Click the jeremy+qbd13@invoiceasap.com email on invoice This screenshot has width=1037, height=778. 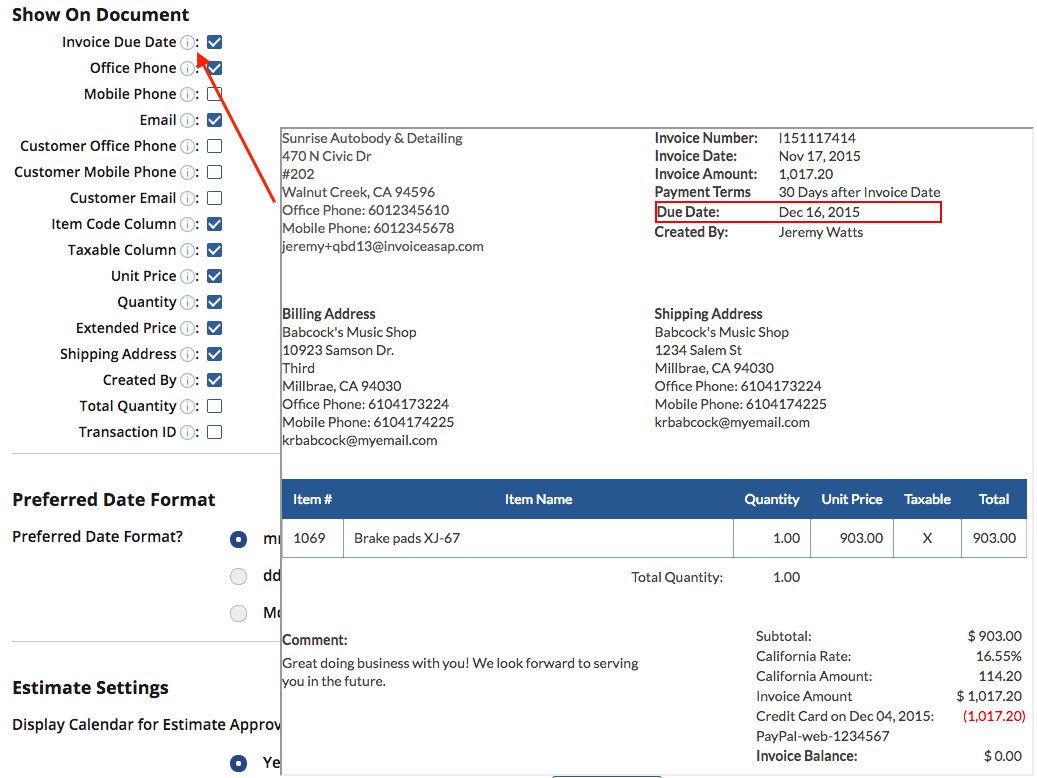tap(382, 246)
